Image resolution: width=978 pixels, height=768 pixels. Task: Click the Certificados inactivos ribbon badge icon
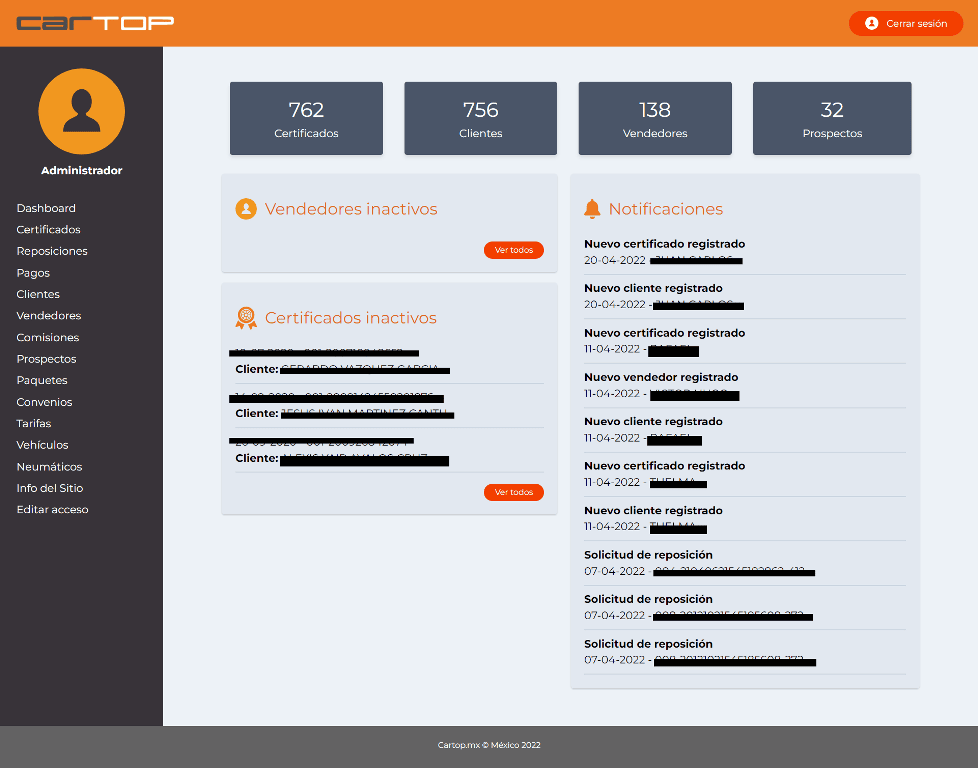[x=246, y=318]
